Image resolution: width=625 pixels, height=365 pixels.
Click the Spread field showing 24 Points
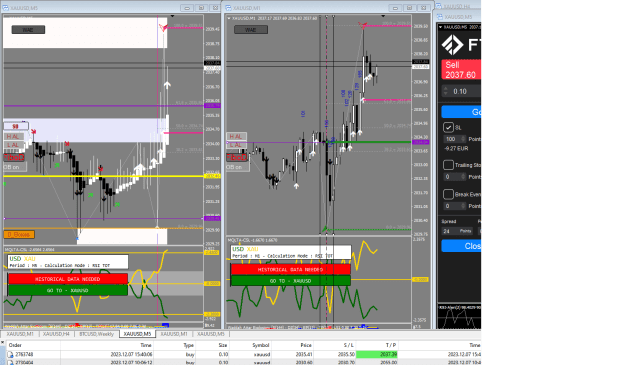[x=457, y=231]
